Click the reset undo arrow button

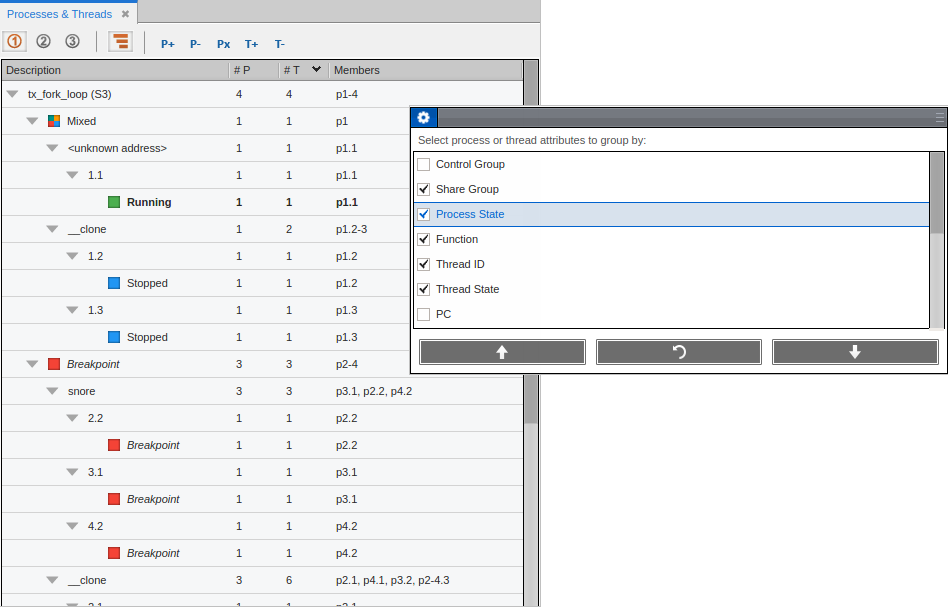[679, 352]
